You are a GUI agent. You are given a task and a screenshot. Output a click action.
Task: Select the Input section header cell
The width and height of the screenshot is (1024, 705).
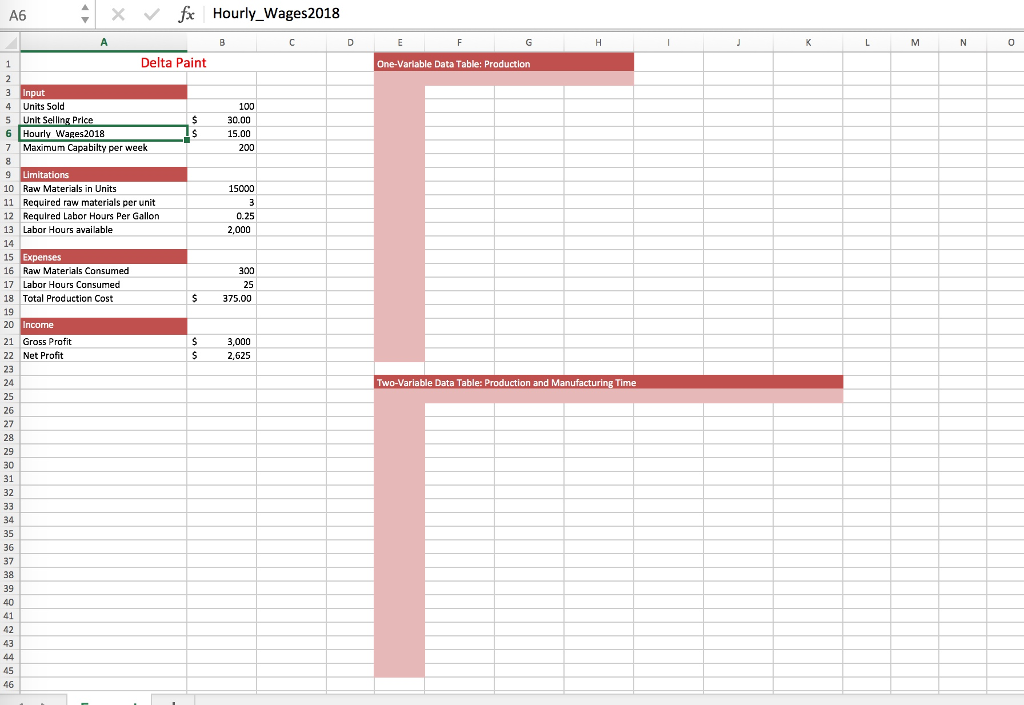(104, 93)
